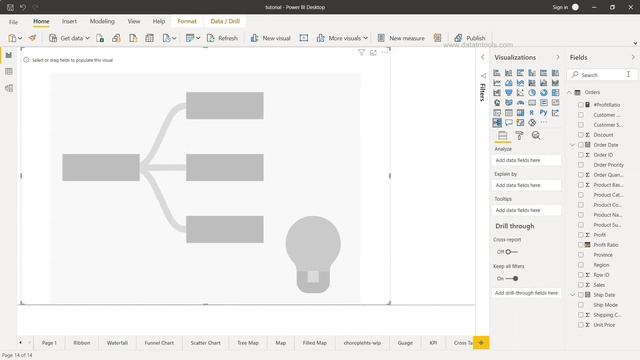Select the R script visual
Viewport: 640px width, 360px height.
tap(532, 113)
